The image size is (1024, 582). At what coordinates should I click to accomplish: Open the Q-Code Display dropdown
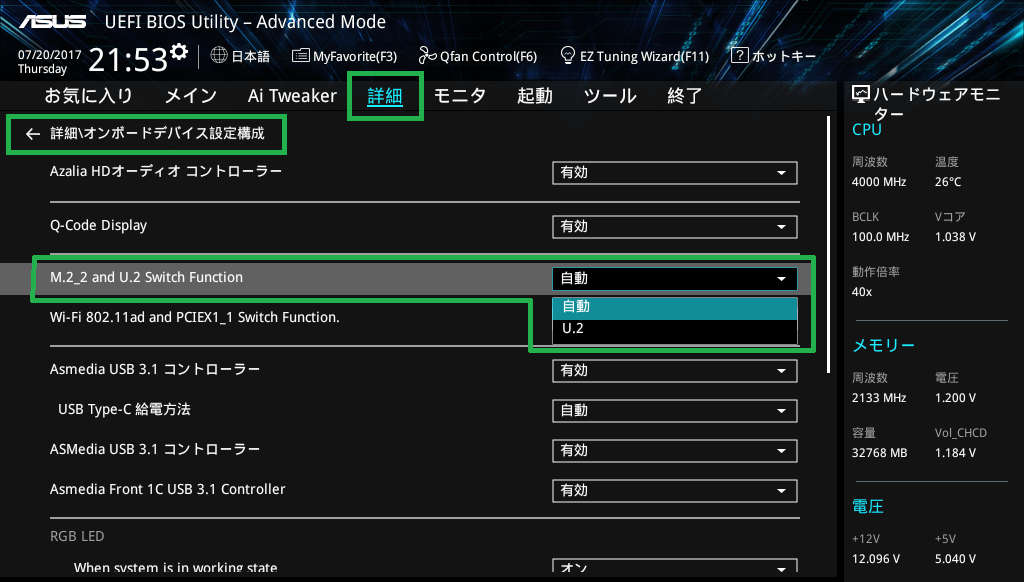pyautogui.click(x=675, y=227)
